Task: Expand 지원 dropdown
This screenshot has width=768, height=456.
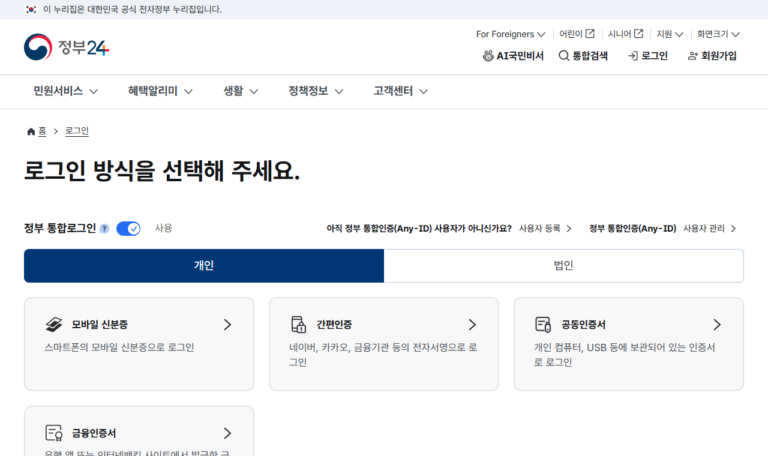Action: pyautogui.click(x=670, y=34)
